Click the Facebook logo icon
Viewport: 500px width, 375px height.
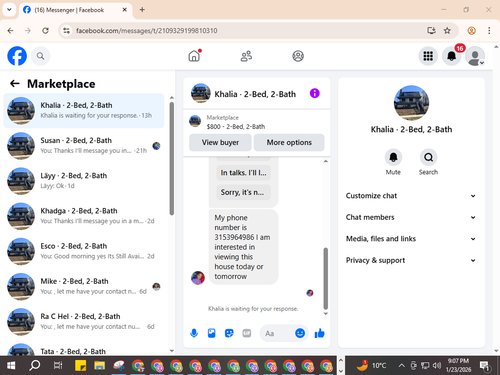tap(17, 56)
